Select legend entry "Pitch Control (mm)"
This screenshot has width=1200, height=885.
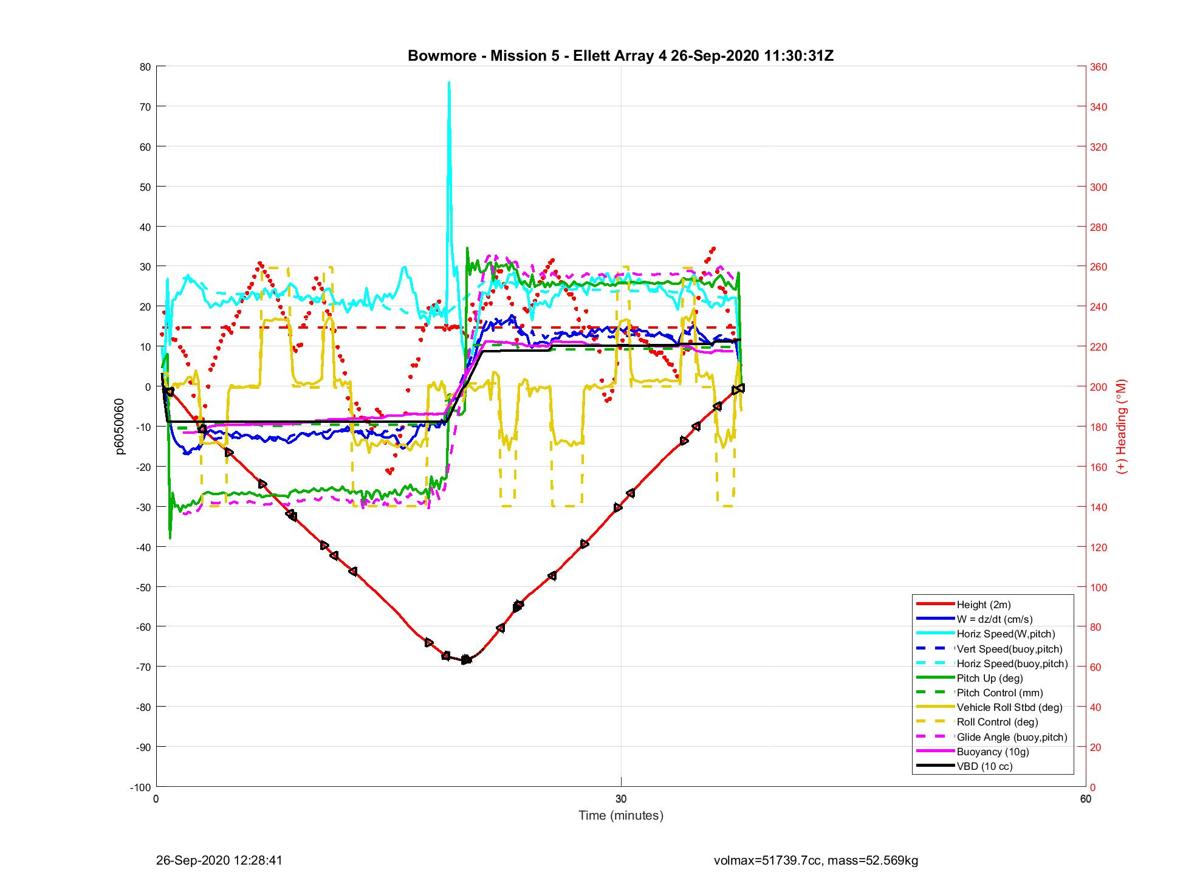pos(1000,693)
